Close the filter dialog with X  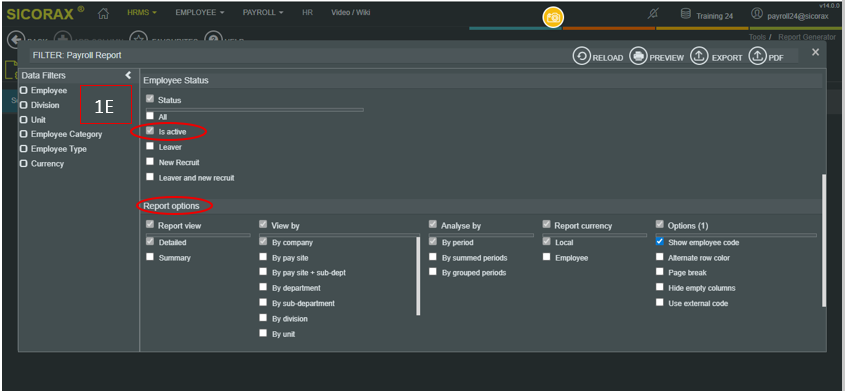[815, 52]
